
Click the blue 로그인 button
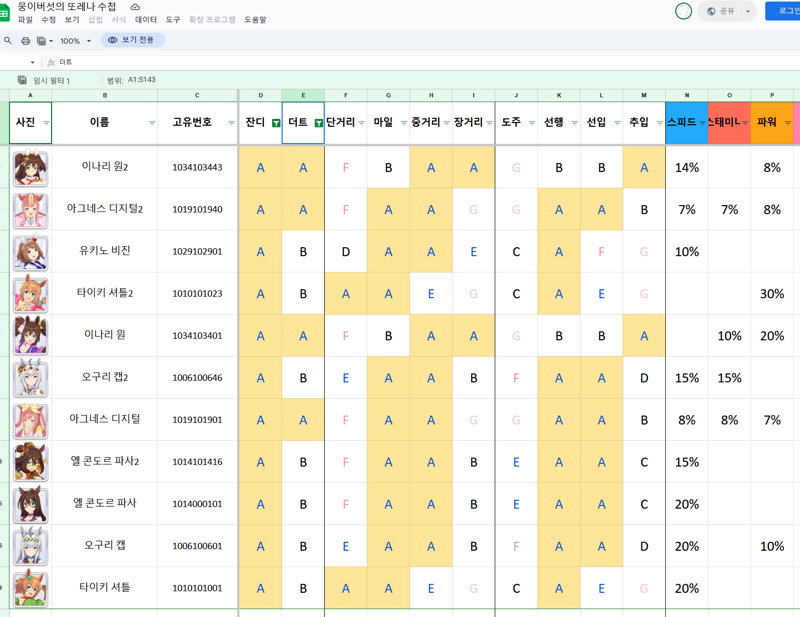point(783,11)
